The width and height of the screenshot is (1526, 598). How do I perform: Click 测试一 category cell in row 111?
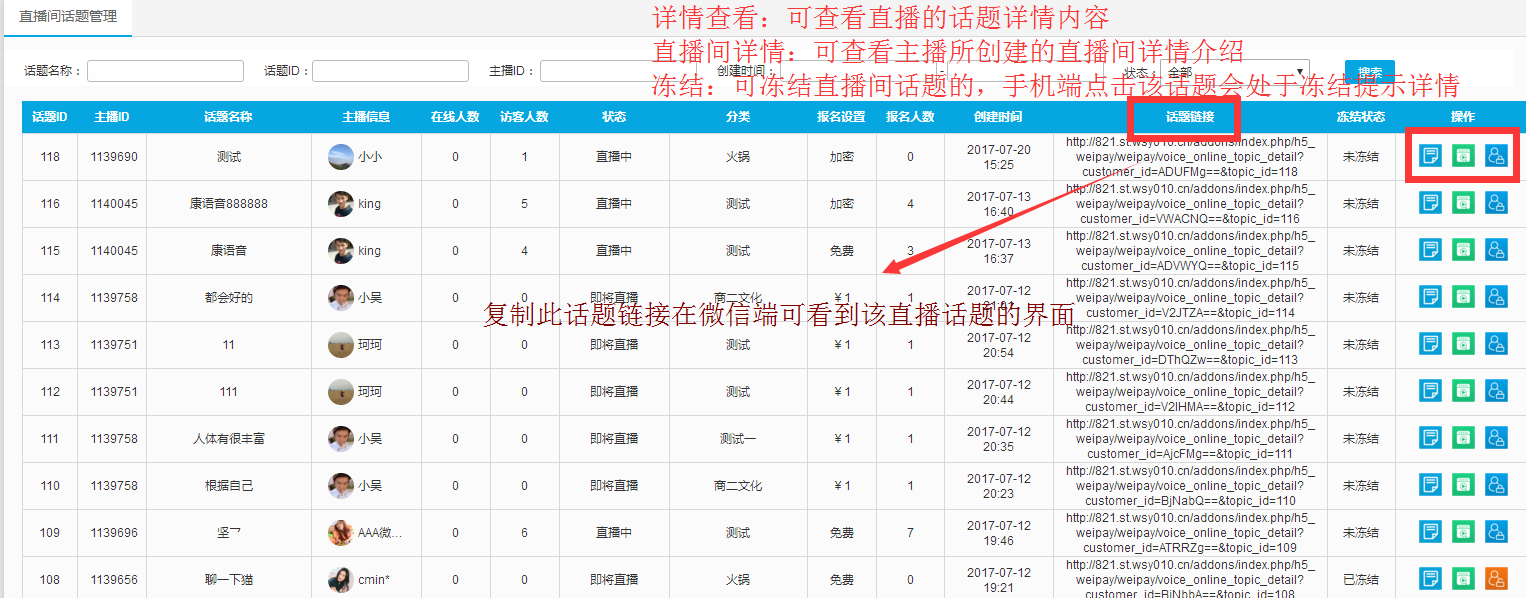738,438
